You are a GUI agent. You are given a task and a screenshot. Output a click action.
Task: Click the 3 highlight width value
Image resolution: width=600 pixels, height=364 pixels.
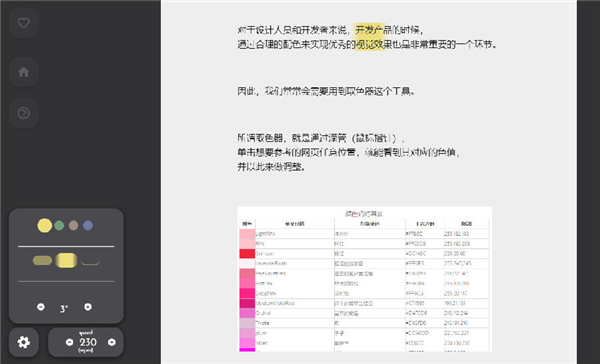[x=64, y=309]
